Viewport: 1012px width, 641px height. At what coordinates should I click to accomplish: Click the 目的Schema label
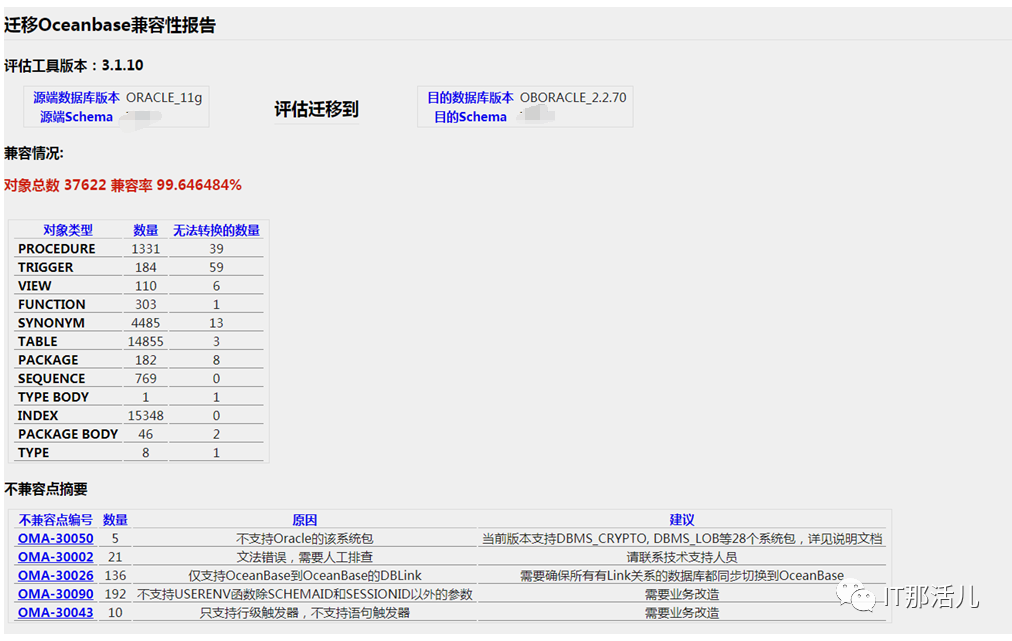471,117
